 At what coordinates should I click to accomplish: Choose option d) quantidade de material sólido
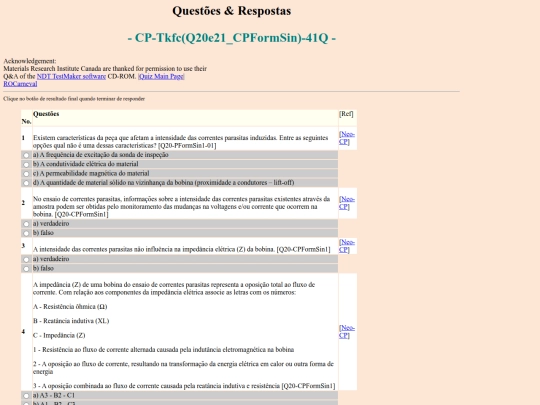[26, 183]
